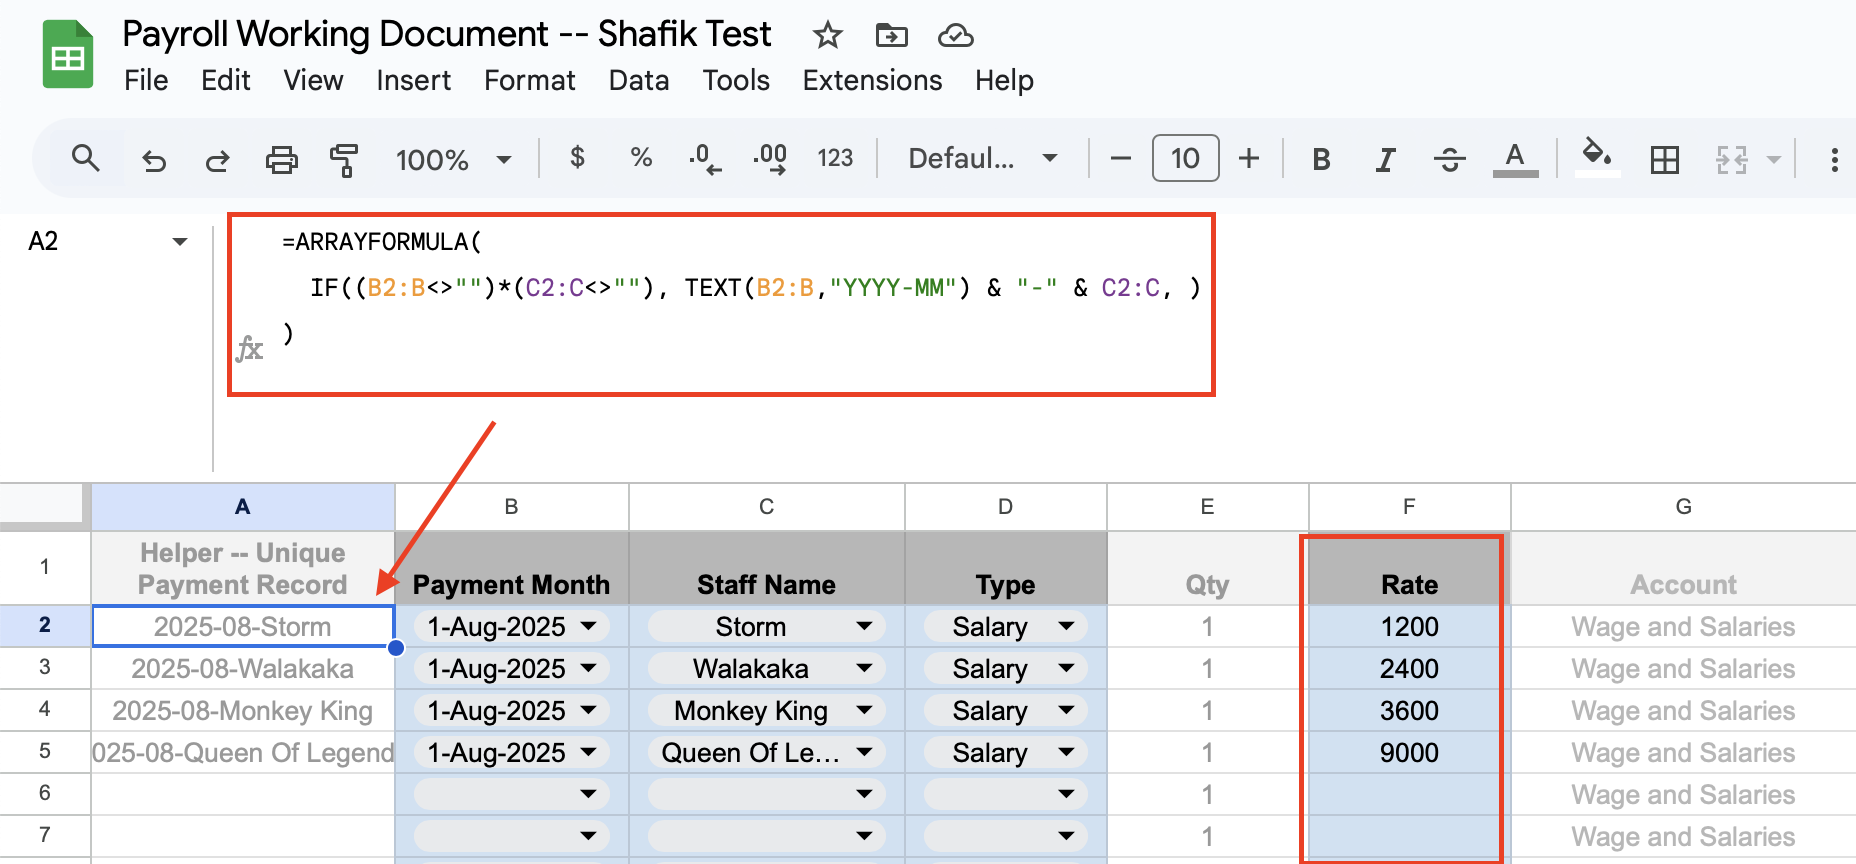The width and height of the screenshot is (1856, 864).
Task: Rename the document title
Action: point(446,34)
